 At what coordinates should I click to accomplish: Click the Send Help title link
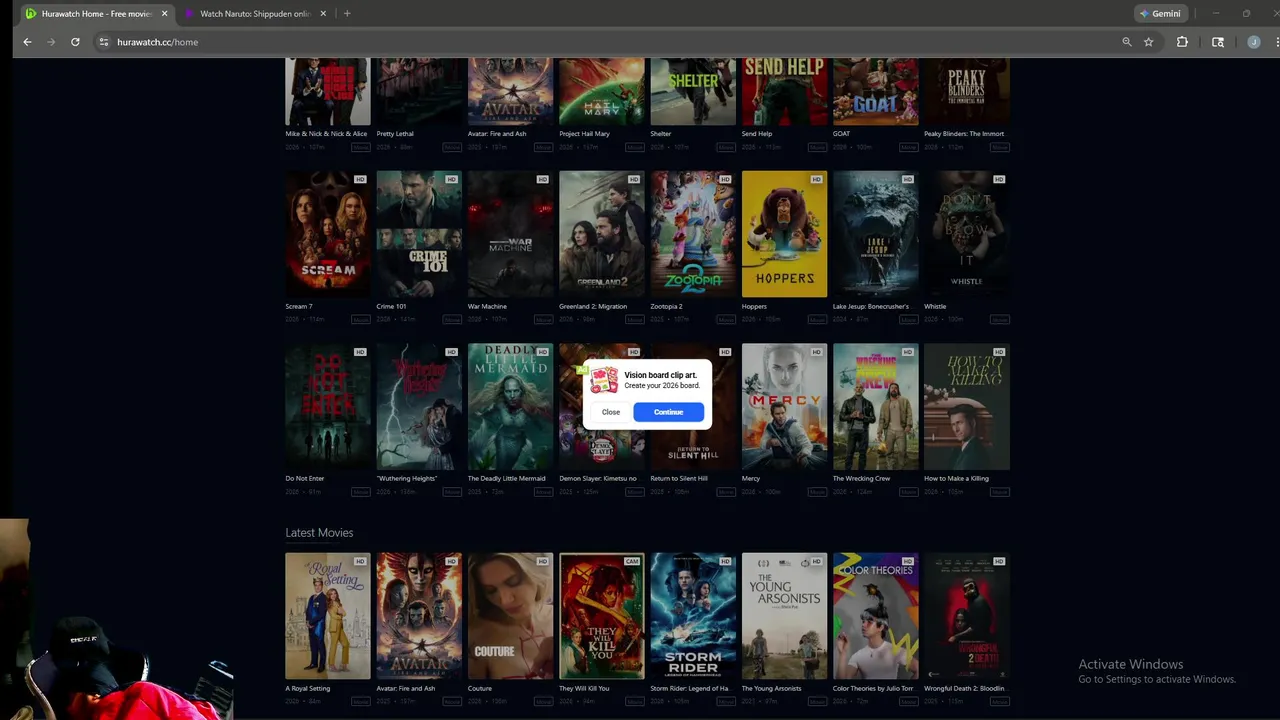coord(757,134)
